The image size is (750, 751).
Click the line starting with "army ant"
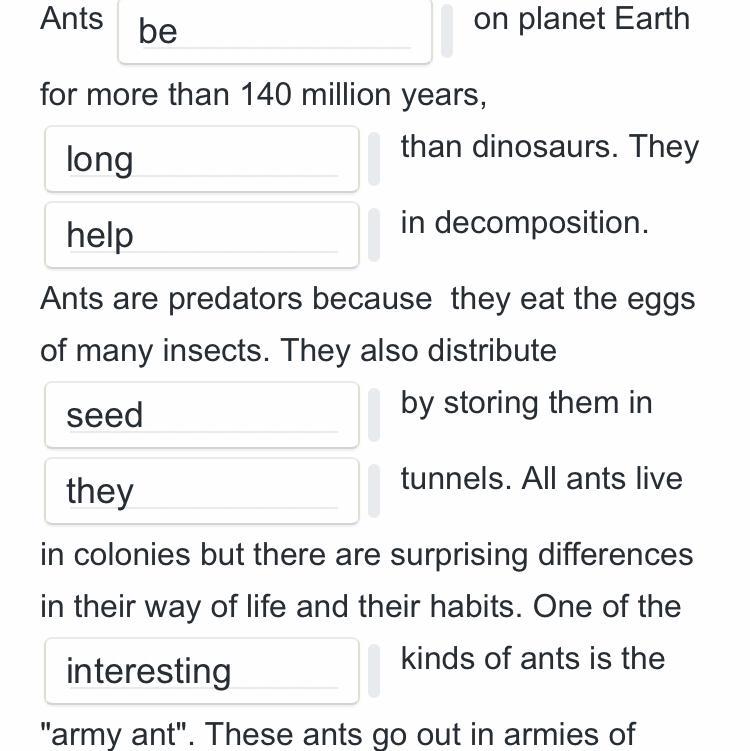tap(338, 735)
